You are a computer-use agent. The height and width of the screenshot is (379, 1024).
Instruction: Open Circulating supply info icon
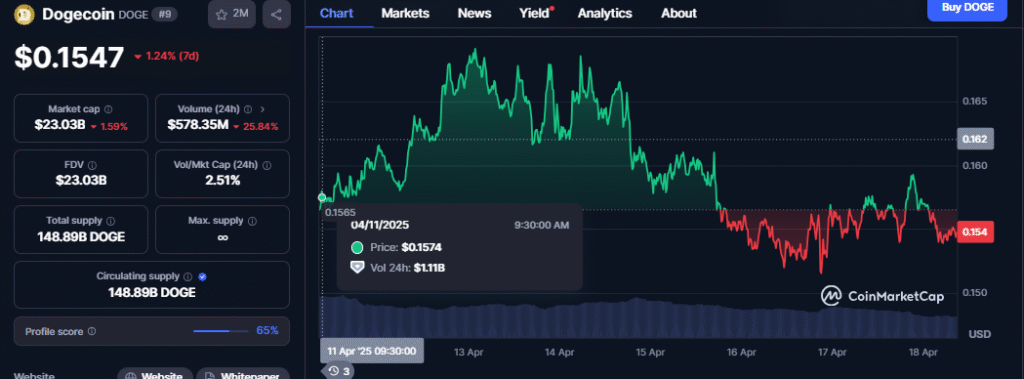[187, 277]
